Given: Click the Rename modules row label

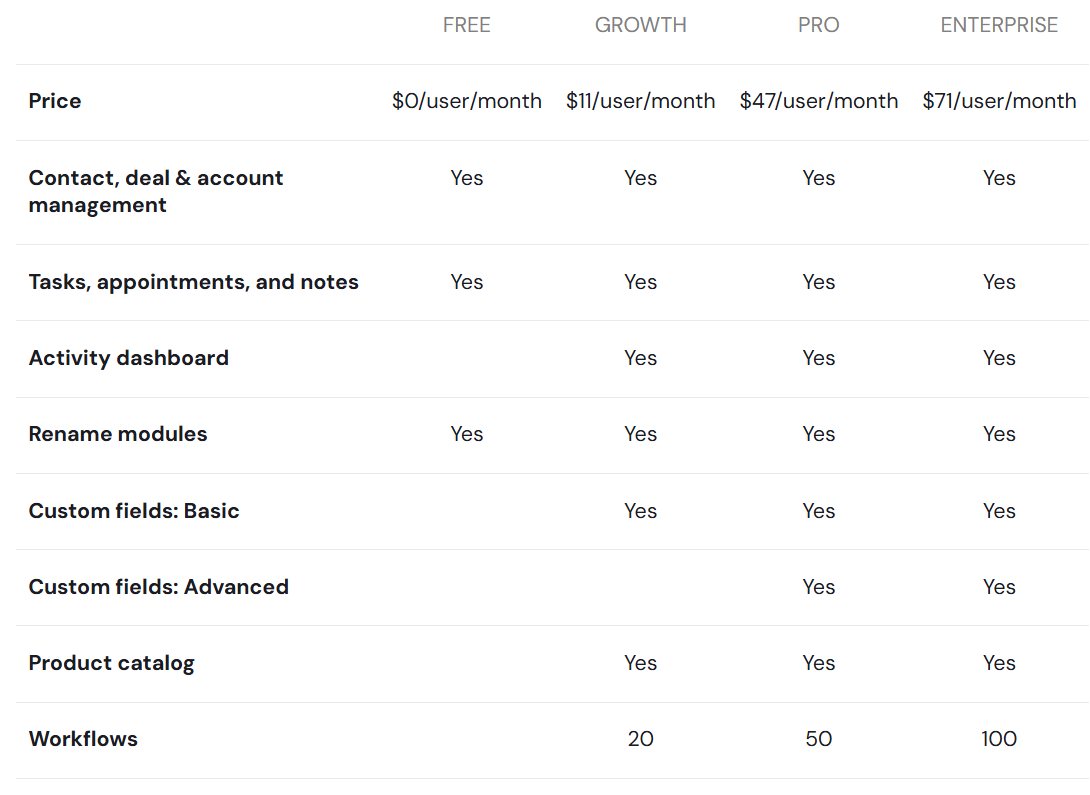Looking at the screenshot, I should [x=118, y=434].
